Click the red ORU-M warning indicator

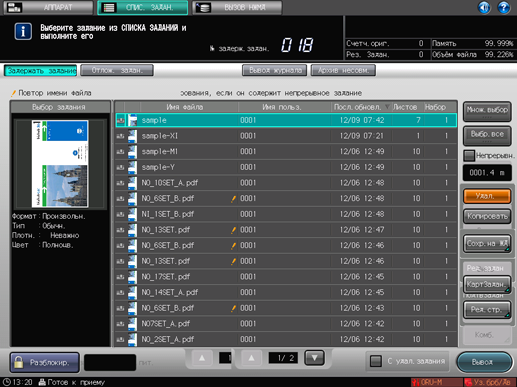tap(436, 382)
